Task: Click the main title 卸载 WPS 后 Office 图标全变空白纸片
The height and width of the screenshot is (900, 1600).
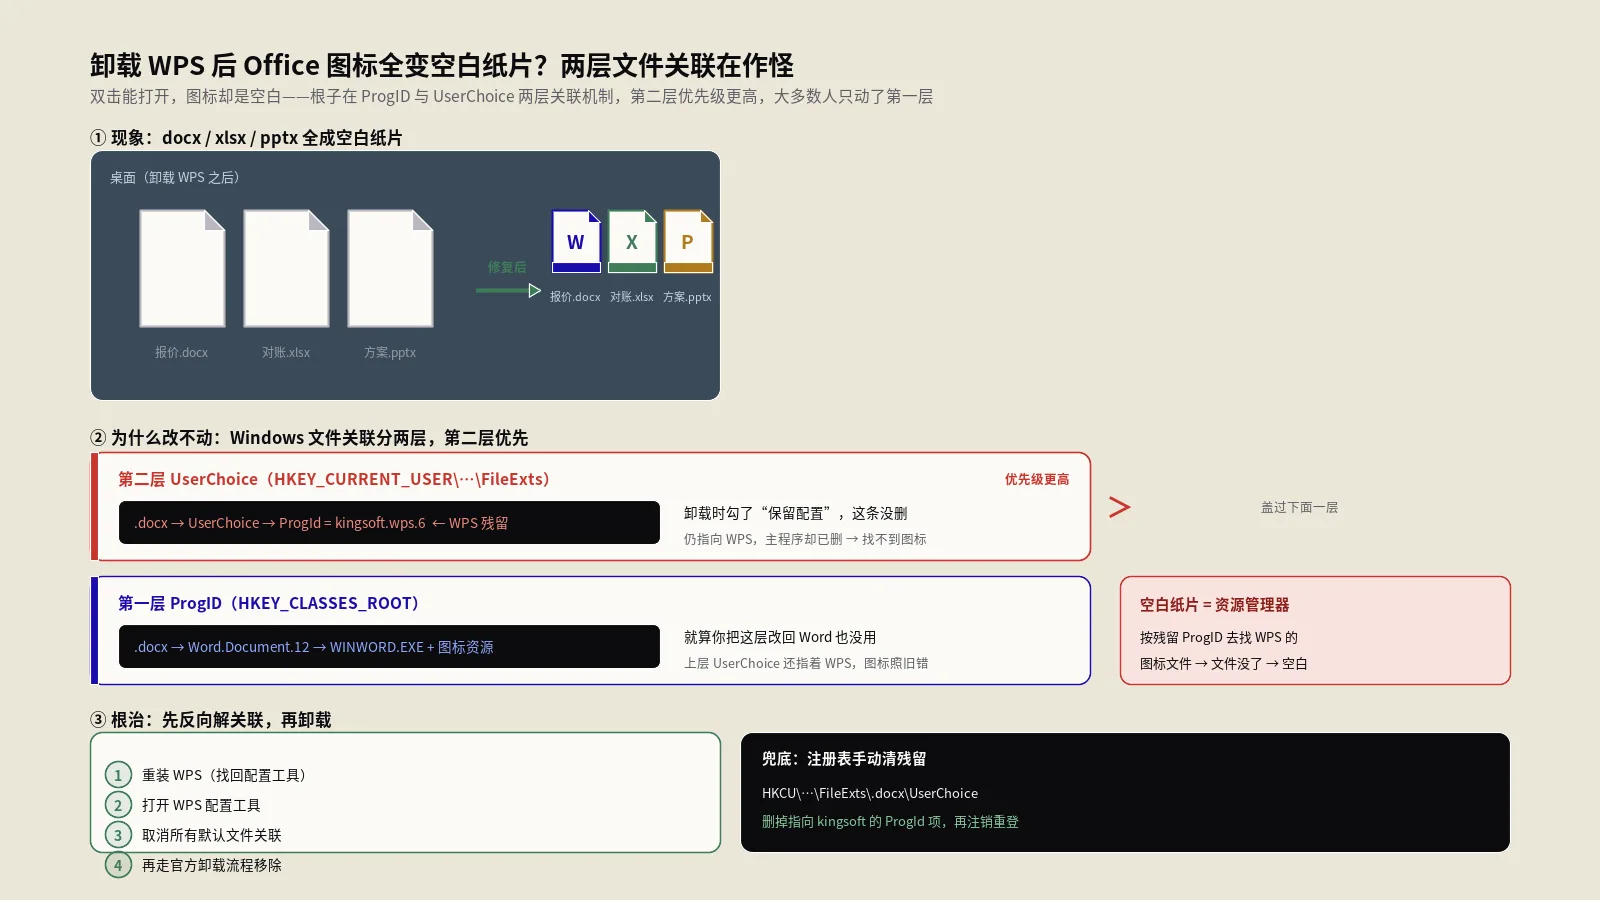Action: [442, 65]
